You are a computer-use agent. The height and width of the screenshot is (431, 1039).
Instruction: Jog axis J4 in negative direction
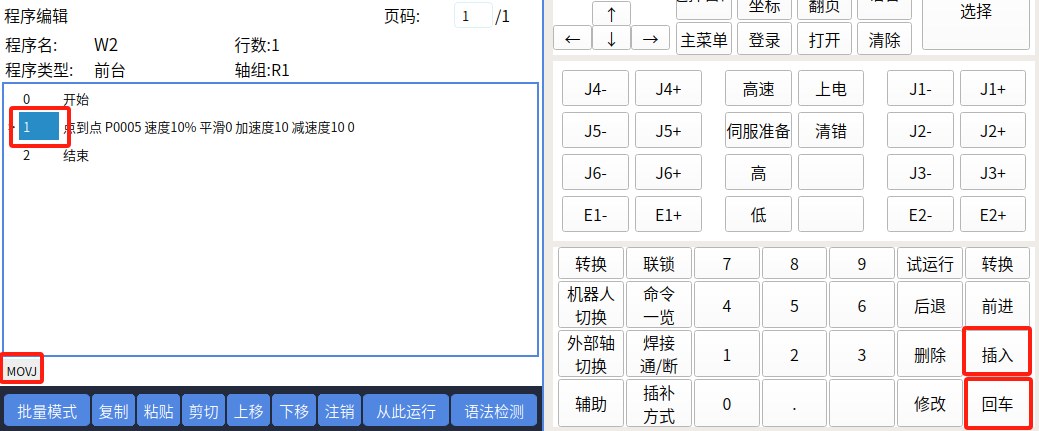(595, 89)
